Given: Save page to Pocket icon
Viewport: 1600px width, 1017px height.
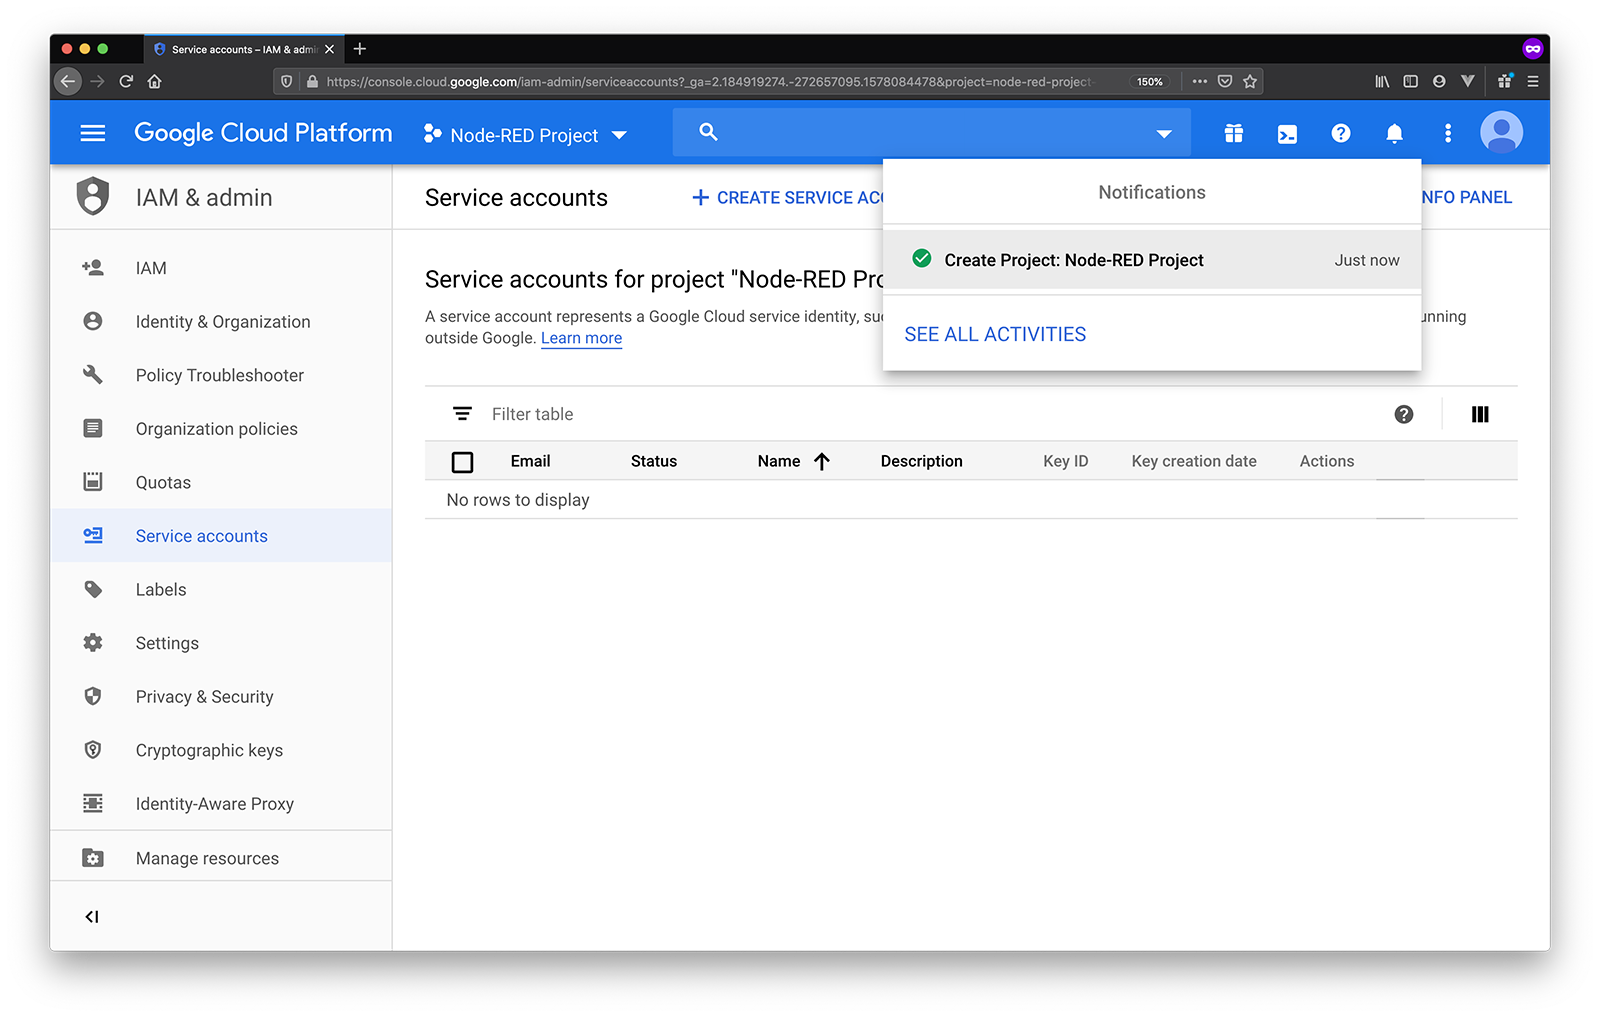Looking at the screenshot, I should (x=1225, y=82).
